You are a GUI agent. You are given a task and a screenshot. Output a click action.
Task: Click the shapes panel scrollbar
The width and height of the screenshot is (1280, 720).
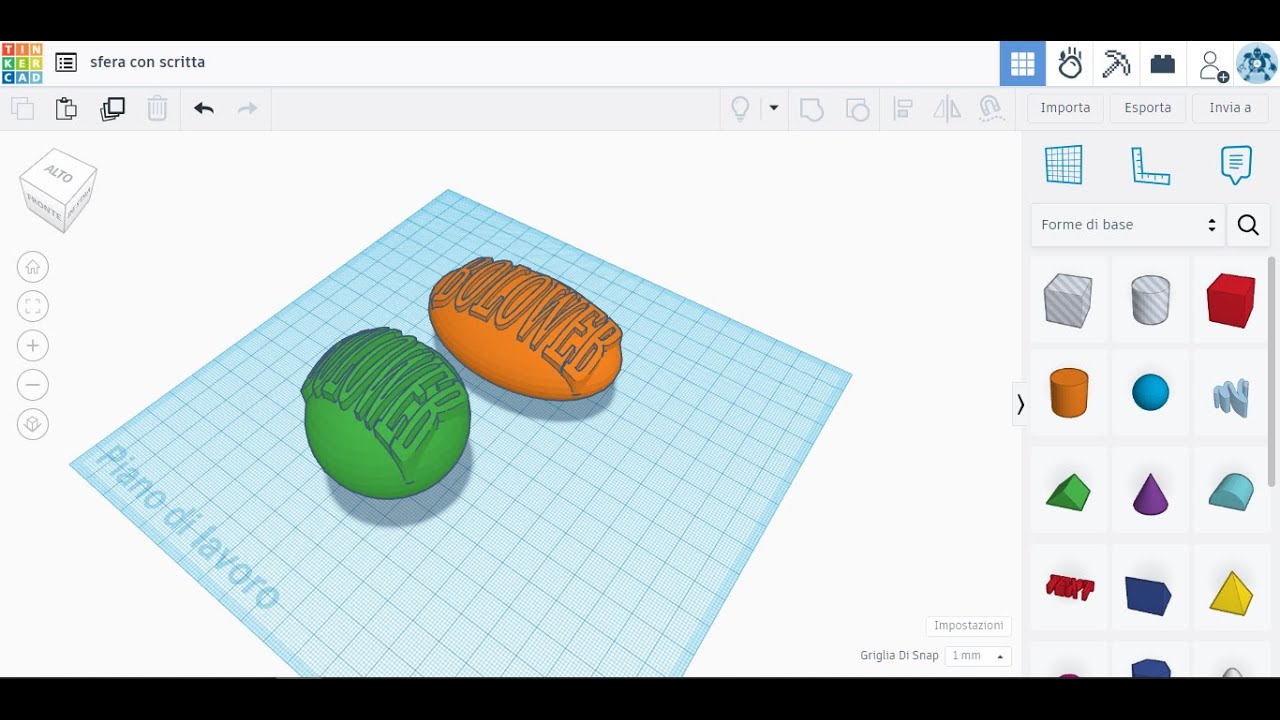[x=1272, y=371]
